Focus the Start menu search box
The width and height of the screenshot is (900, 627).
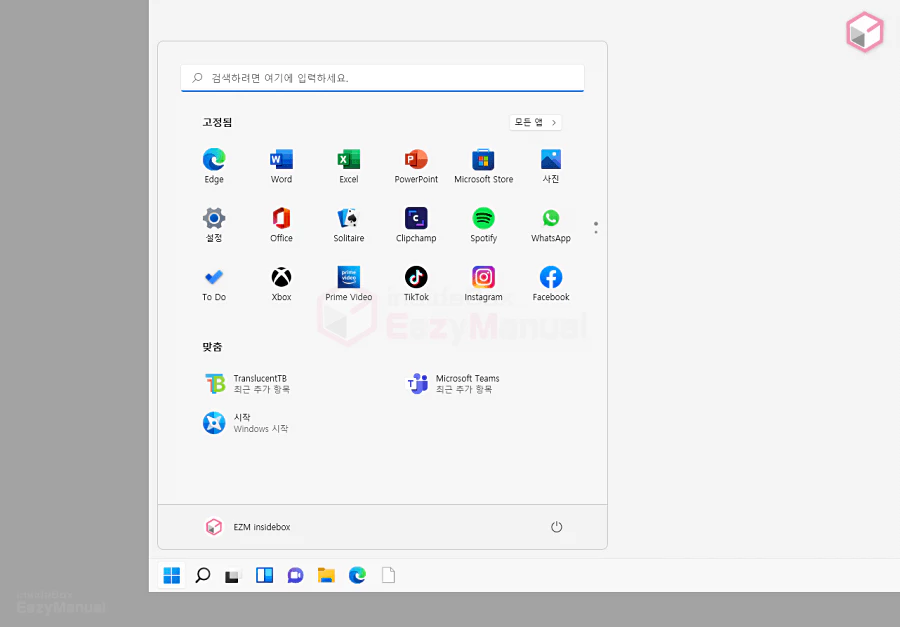point(382,78)
